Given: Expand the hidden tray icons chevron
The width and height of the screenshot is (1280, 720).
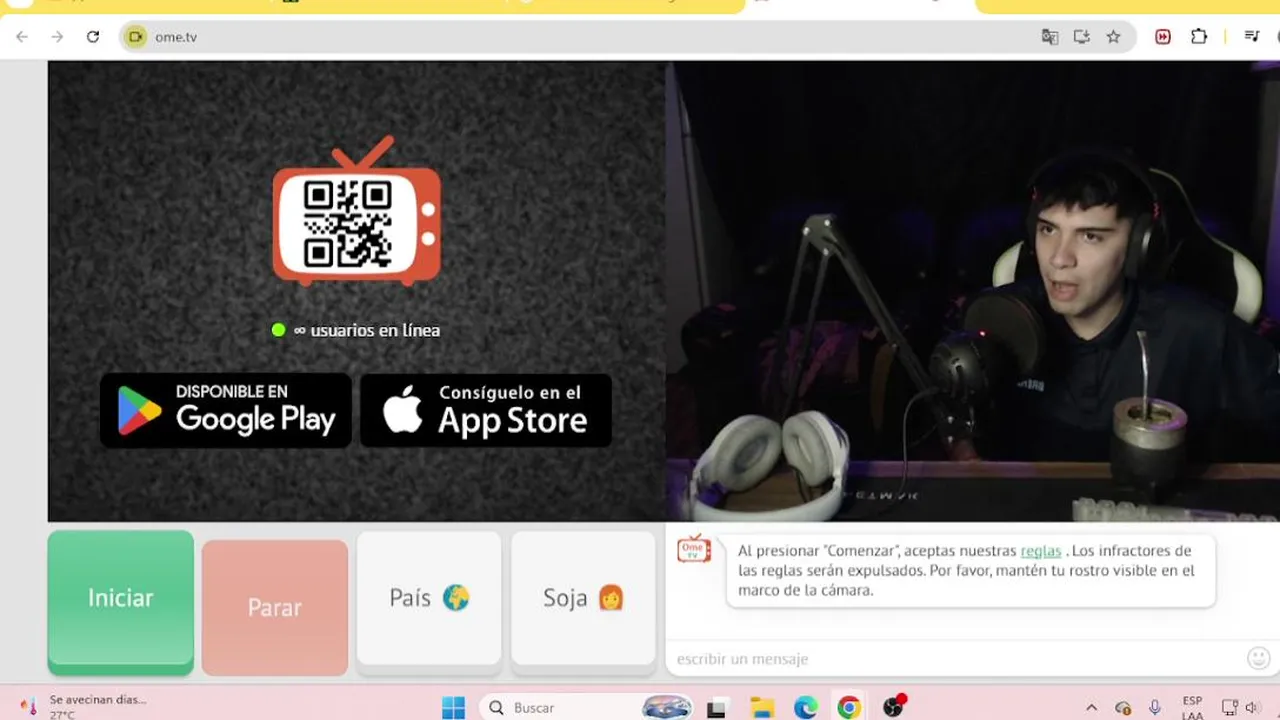Looking at the screenshot, I should [1091, 708].
